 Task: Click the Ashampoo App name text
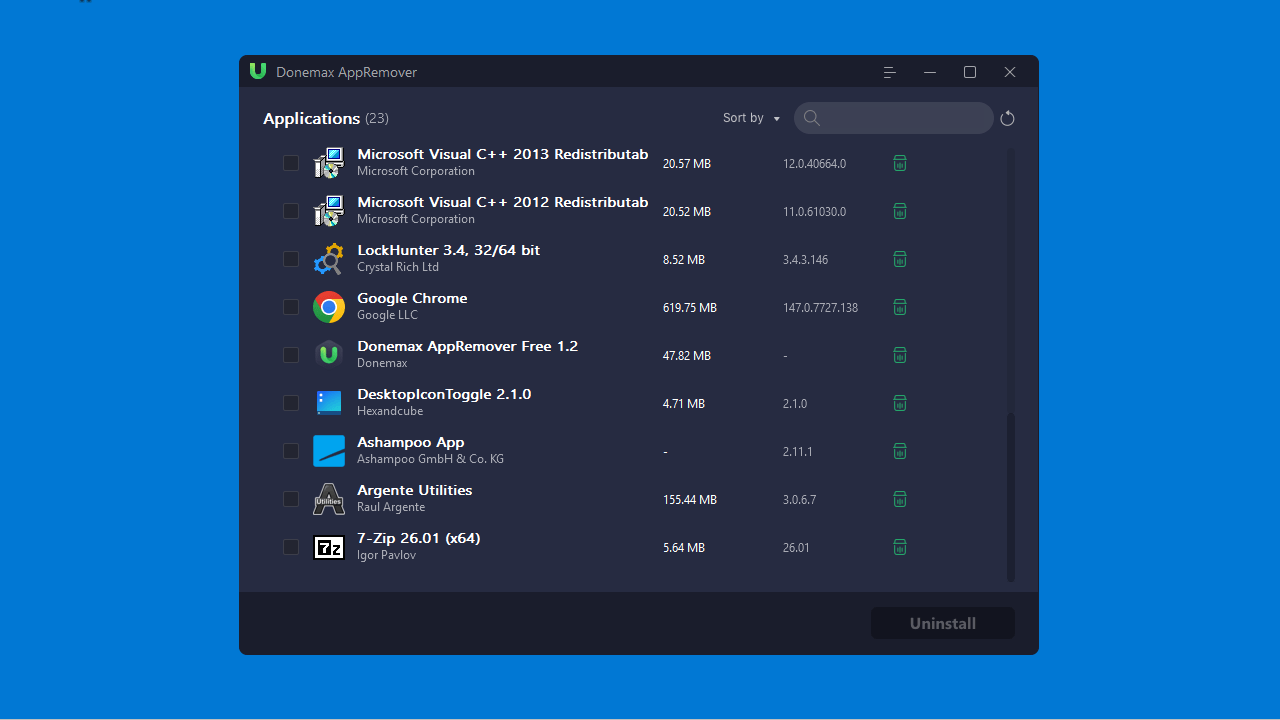411,442
